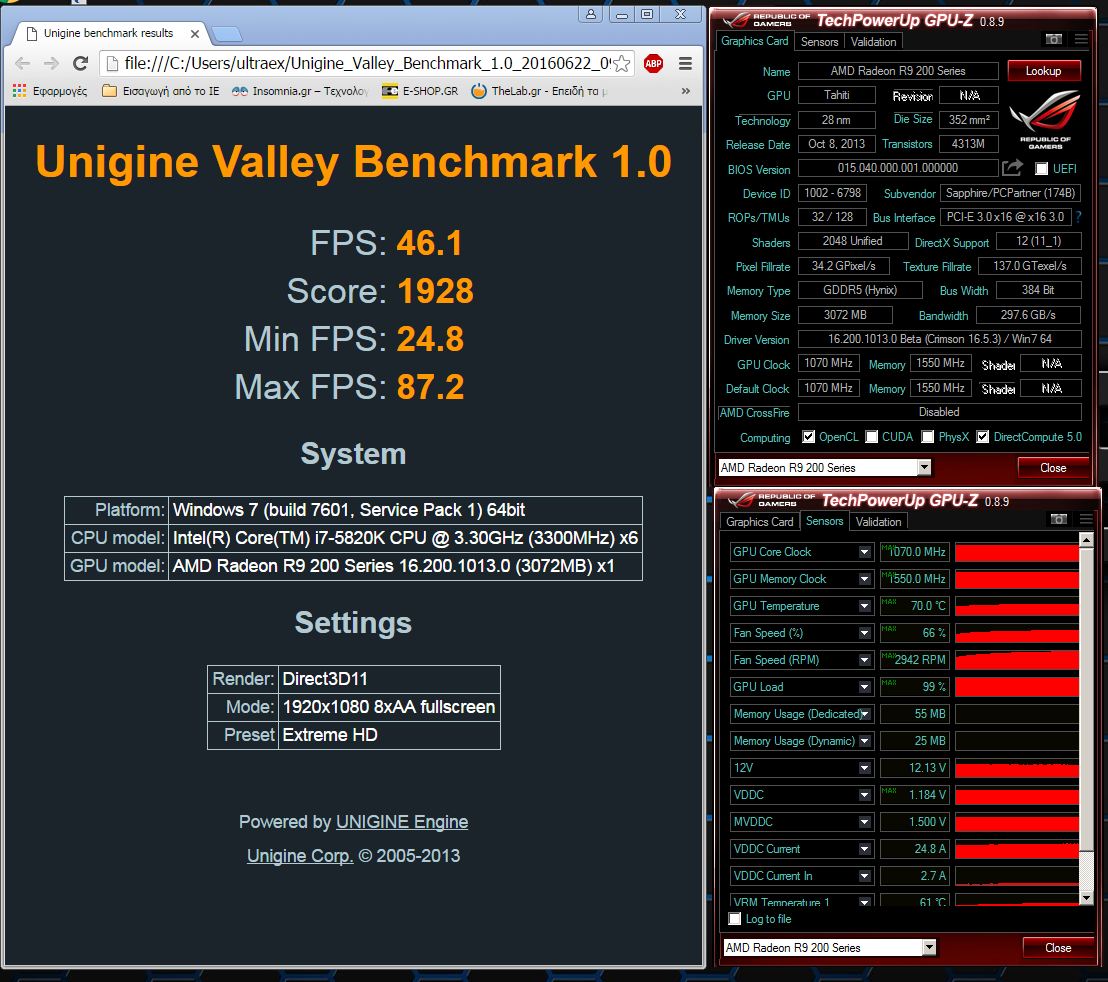Image resolution: width=1108 pixels, height=982 pixels.
Task: Close the Unigine benchmark results tab
Action: click(x=194, y=33)
